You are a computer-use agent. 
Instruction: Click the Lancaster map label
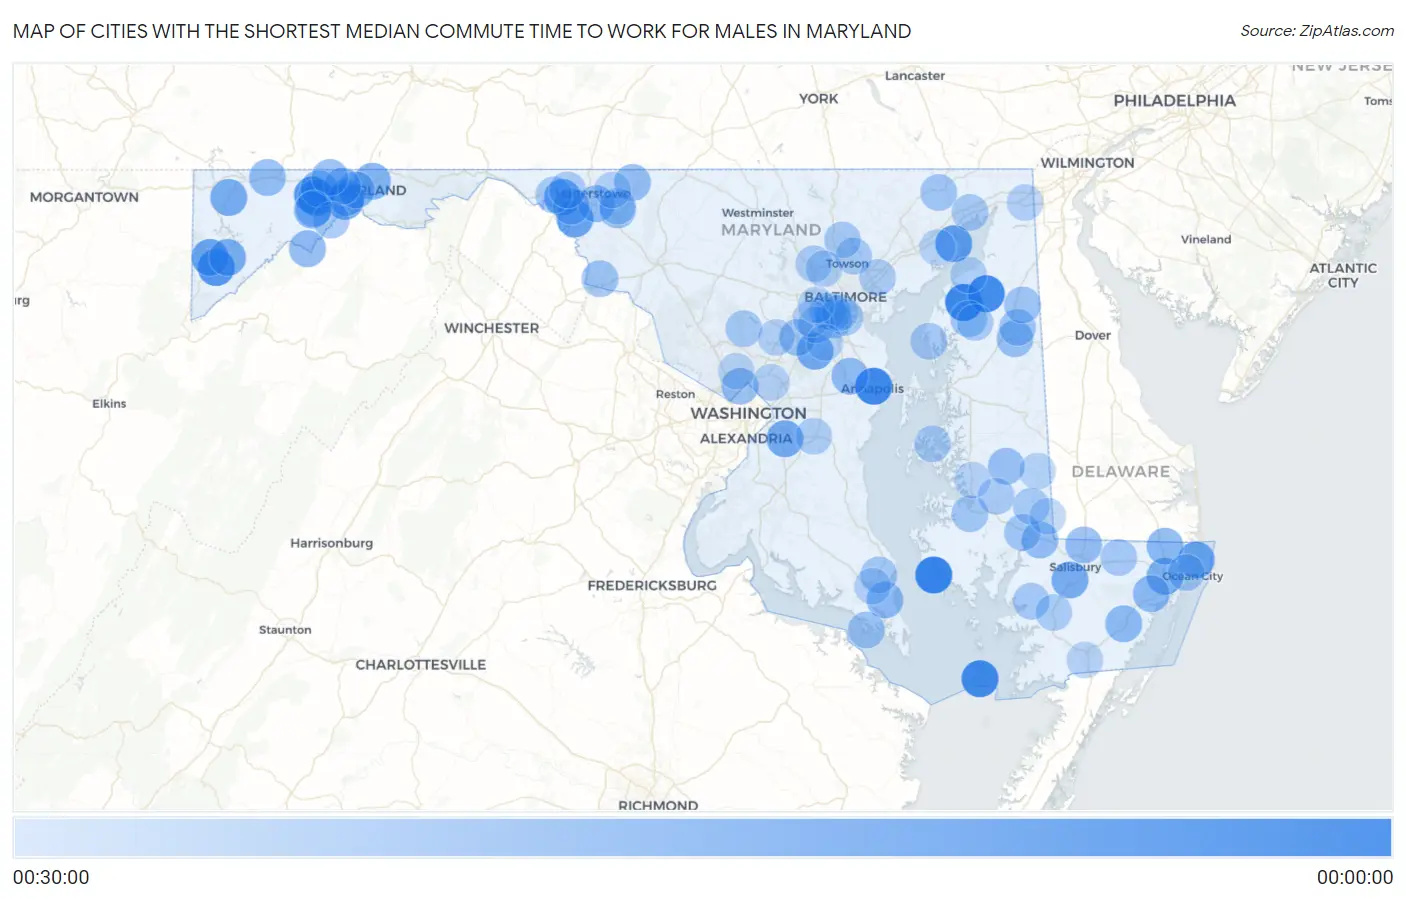pos(914,76)
